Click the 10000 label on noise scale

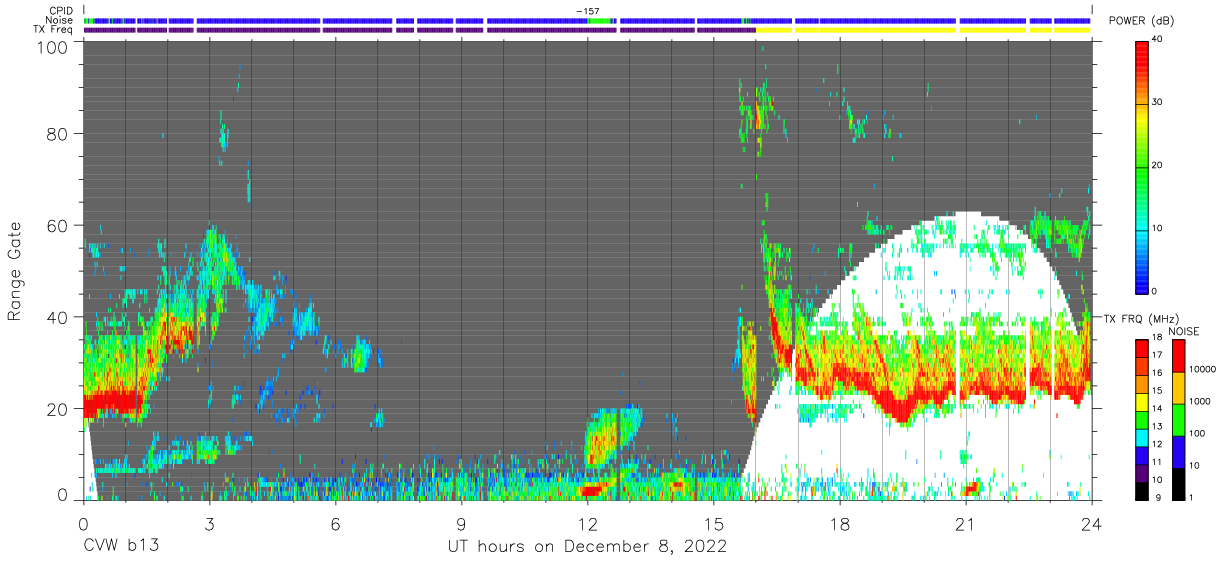click(1205, 369)
